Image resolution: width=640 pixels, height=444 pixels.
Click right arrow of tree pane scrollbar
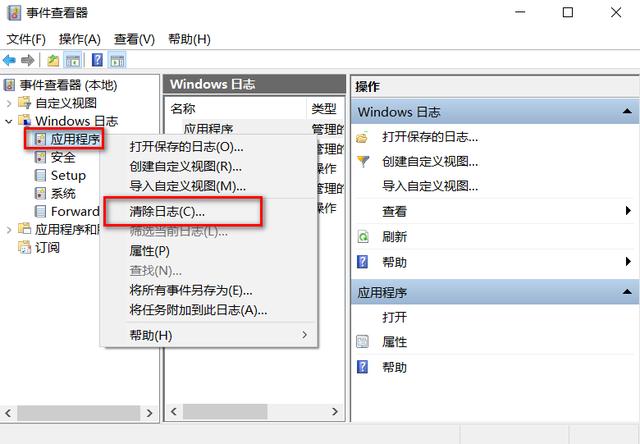[149, 413]
